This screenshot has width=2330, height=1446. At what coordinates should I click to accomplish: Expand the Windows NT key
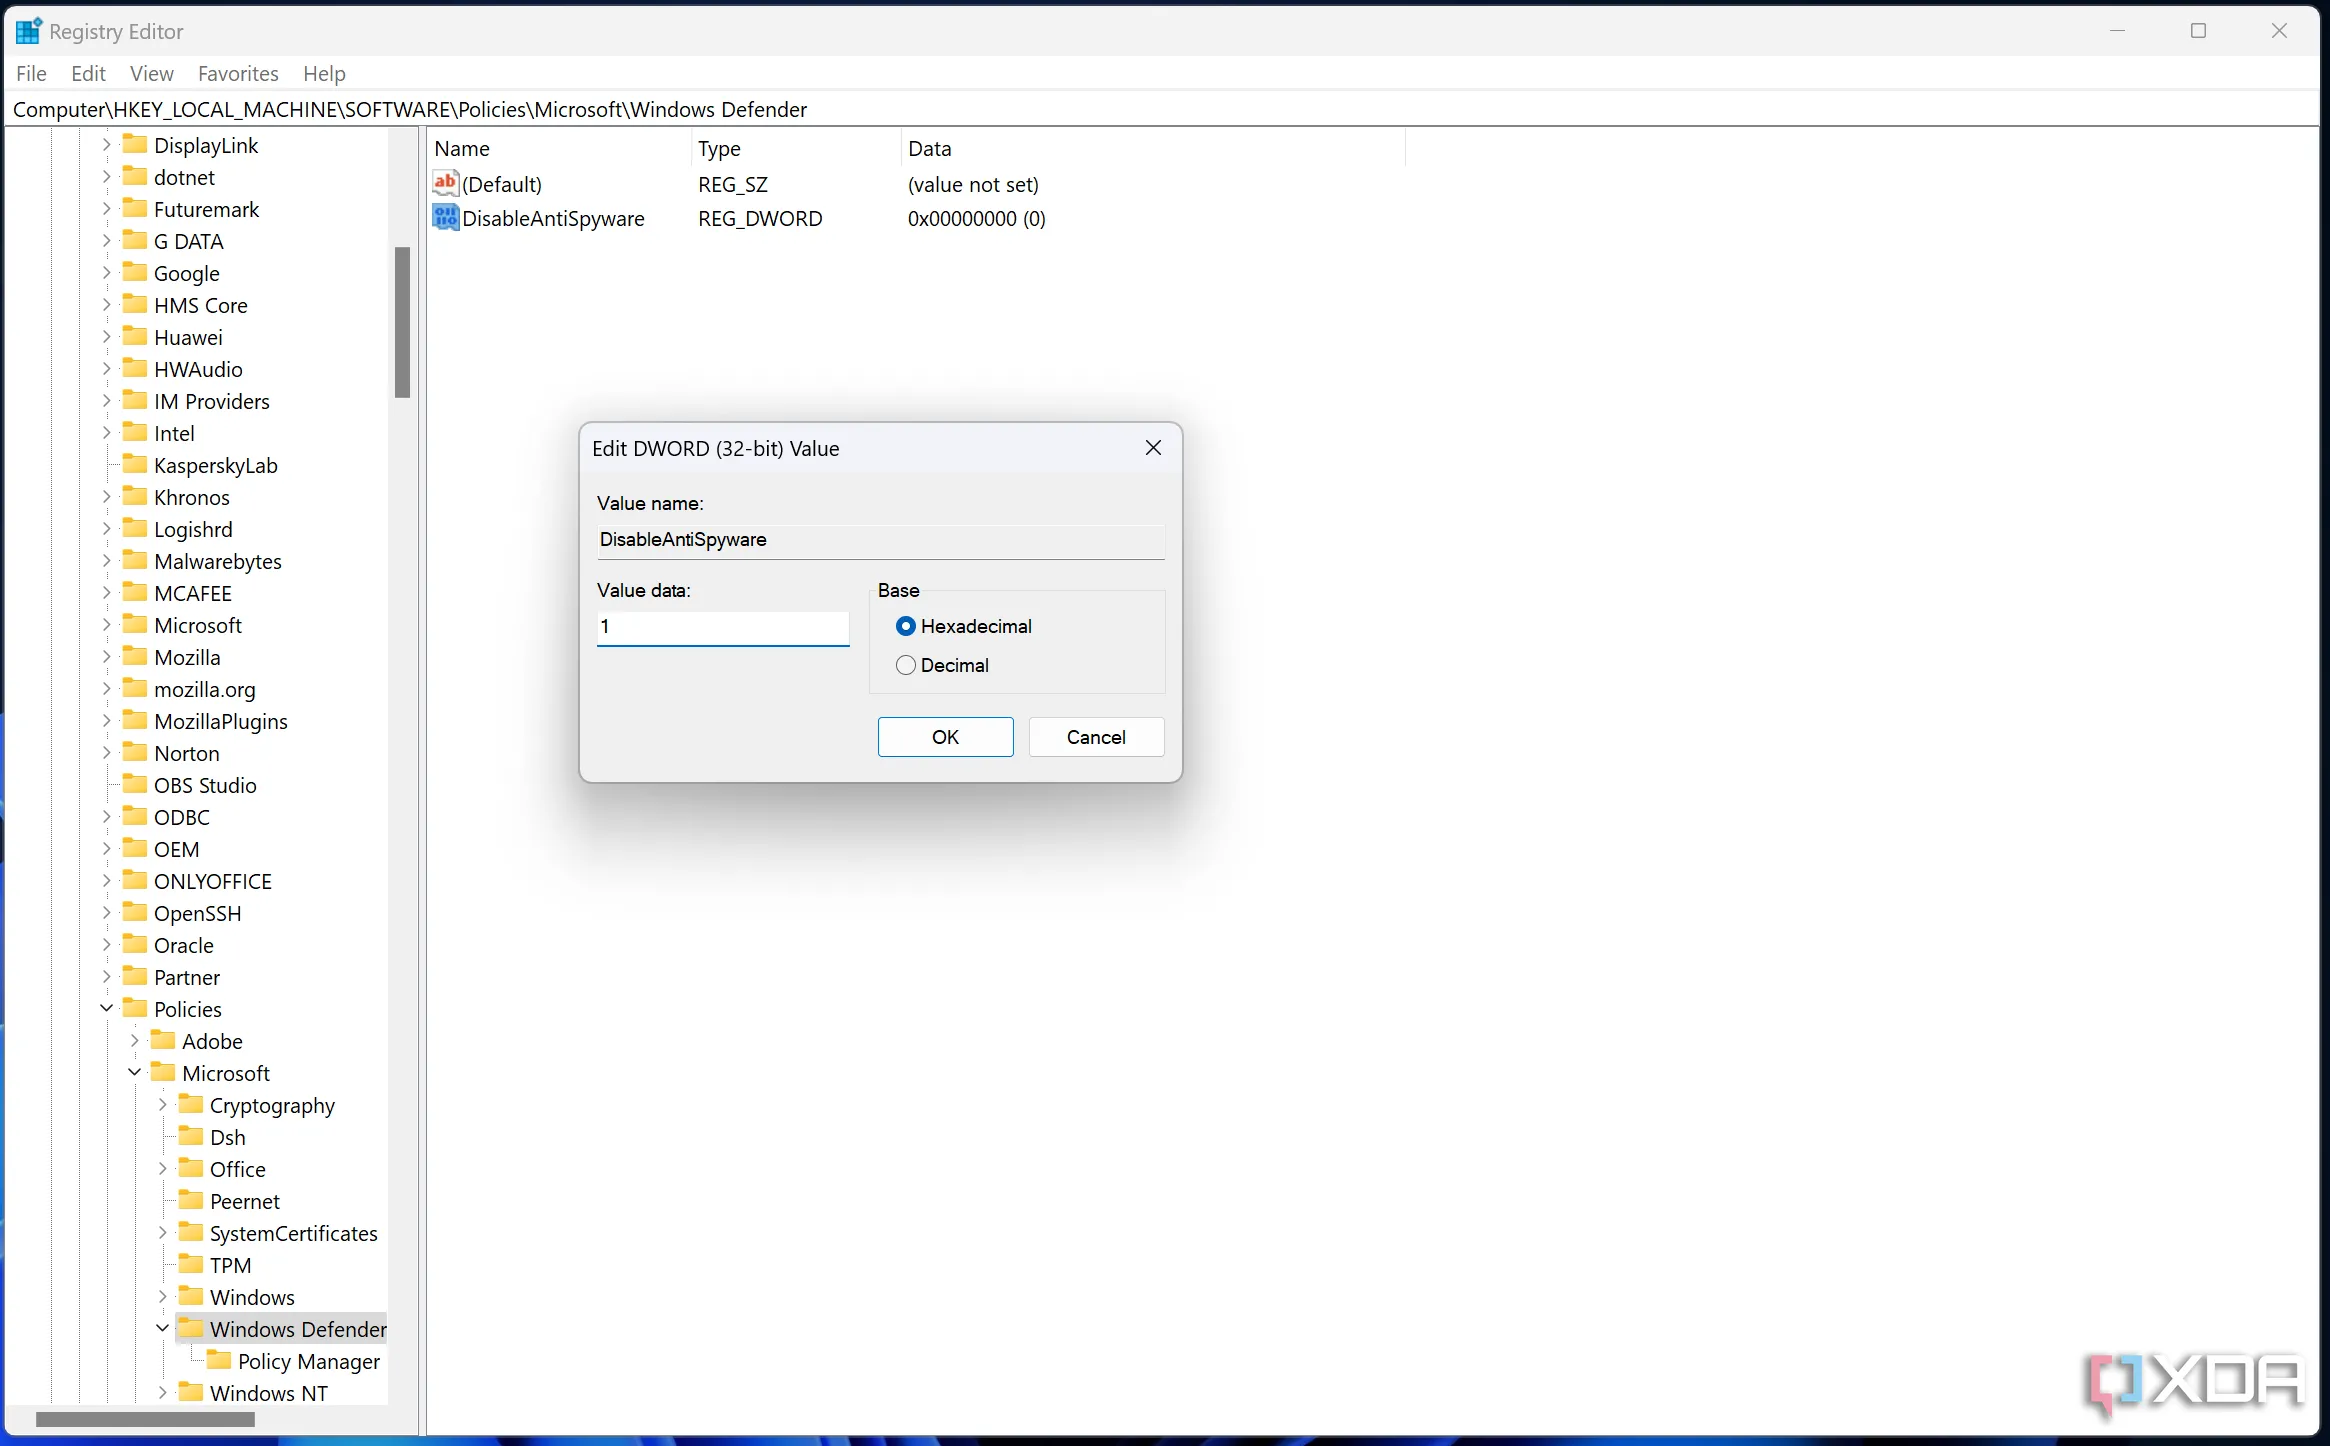pyautogui.click(x=162, y=1393)
